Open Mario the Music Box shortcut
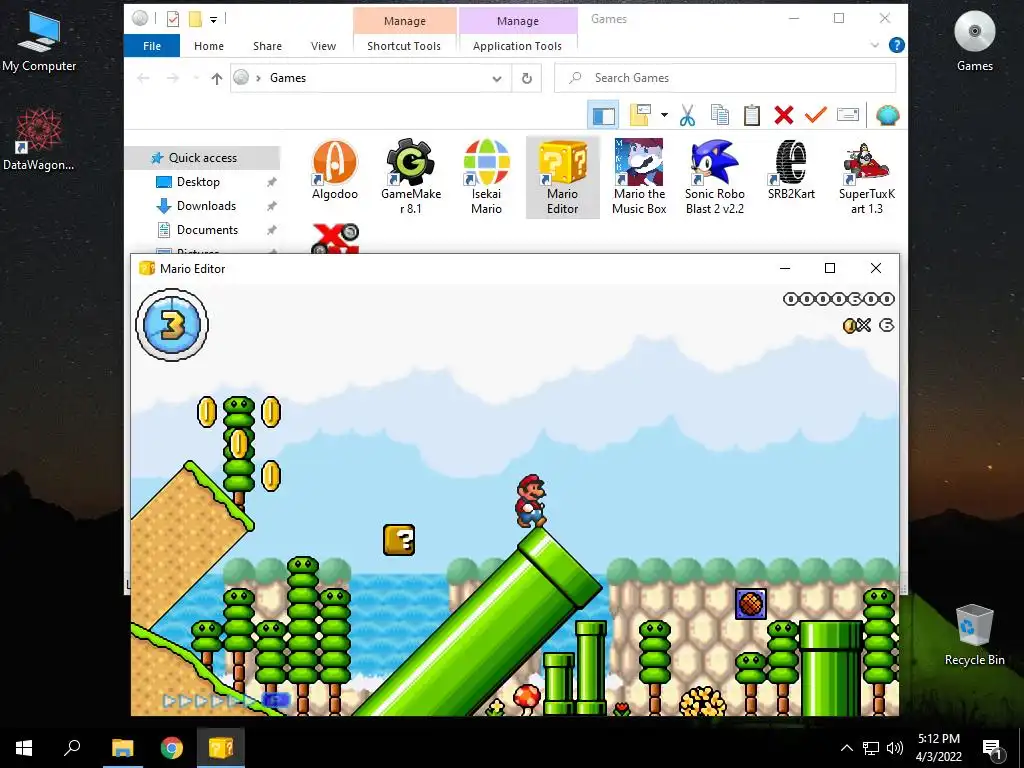 (639, 176)
